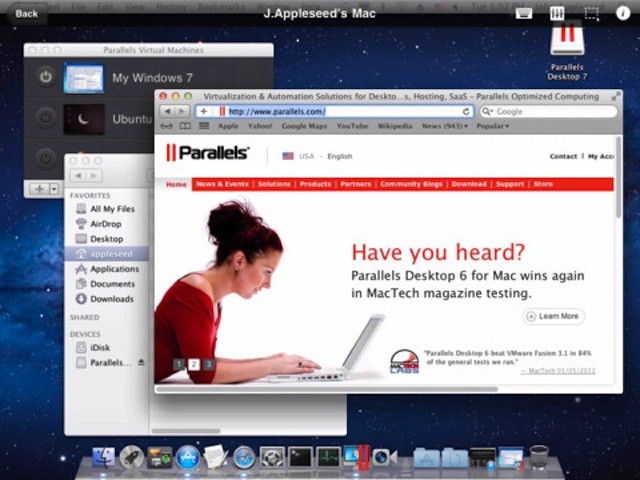
Task: Open News & Events in site navigation
Action: click(x=222, y=184)
